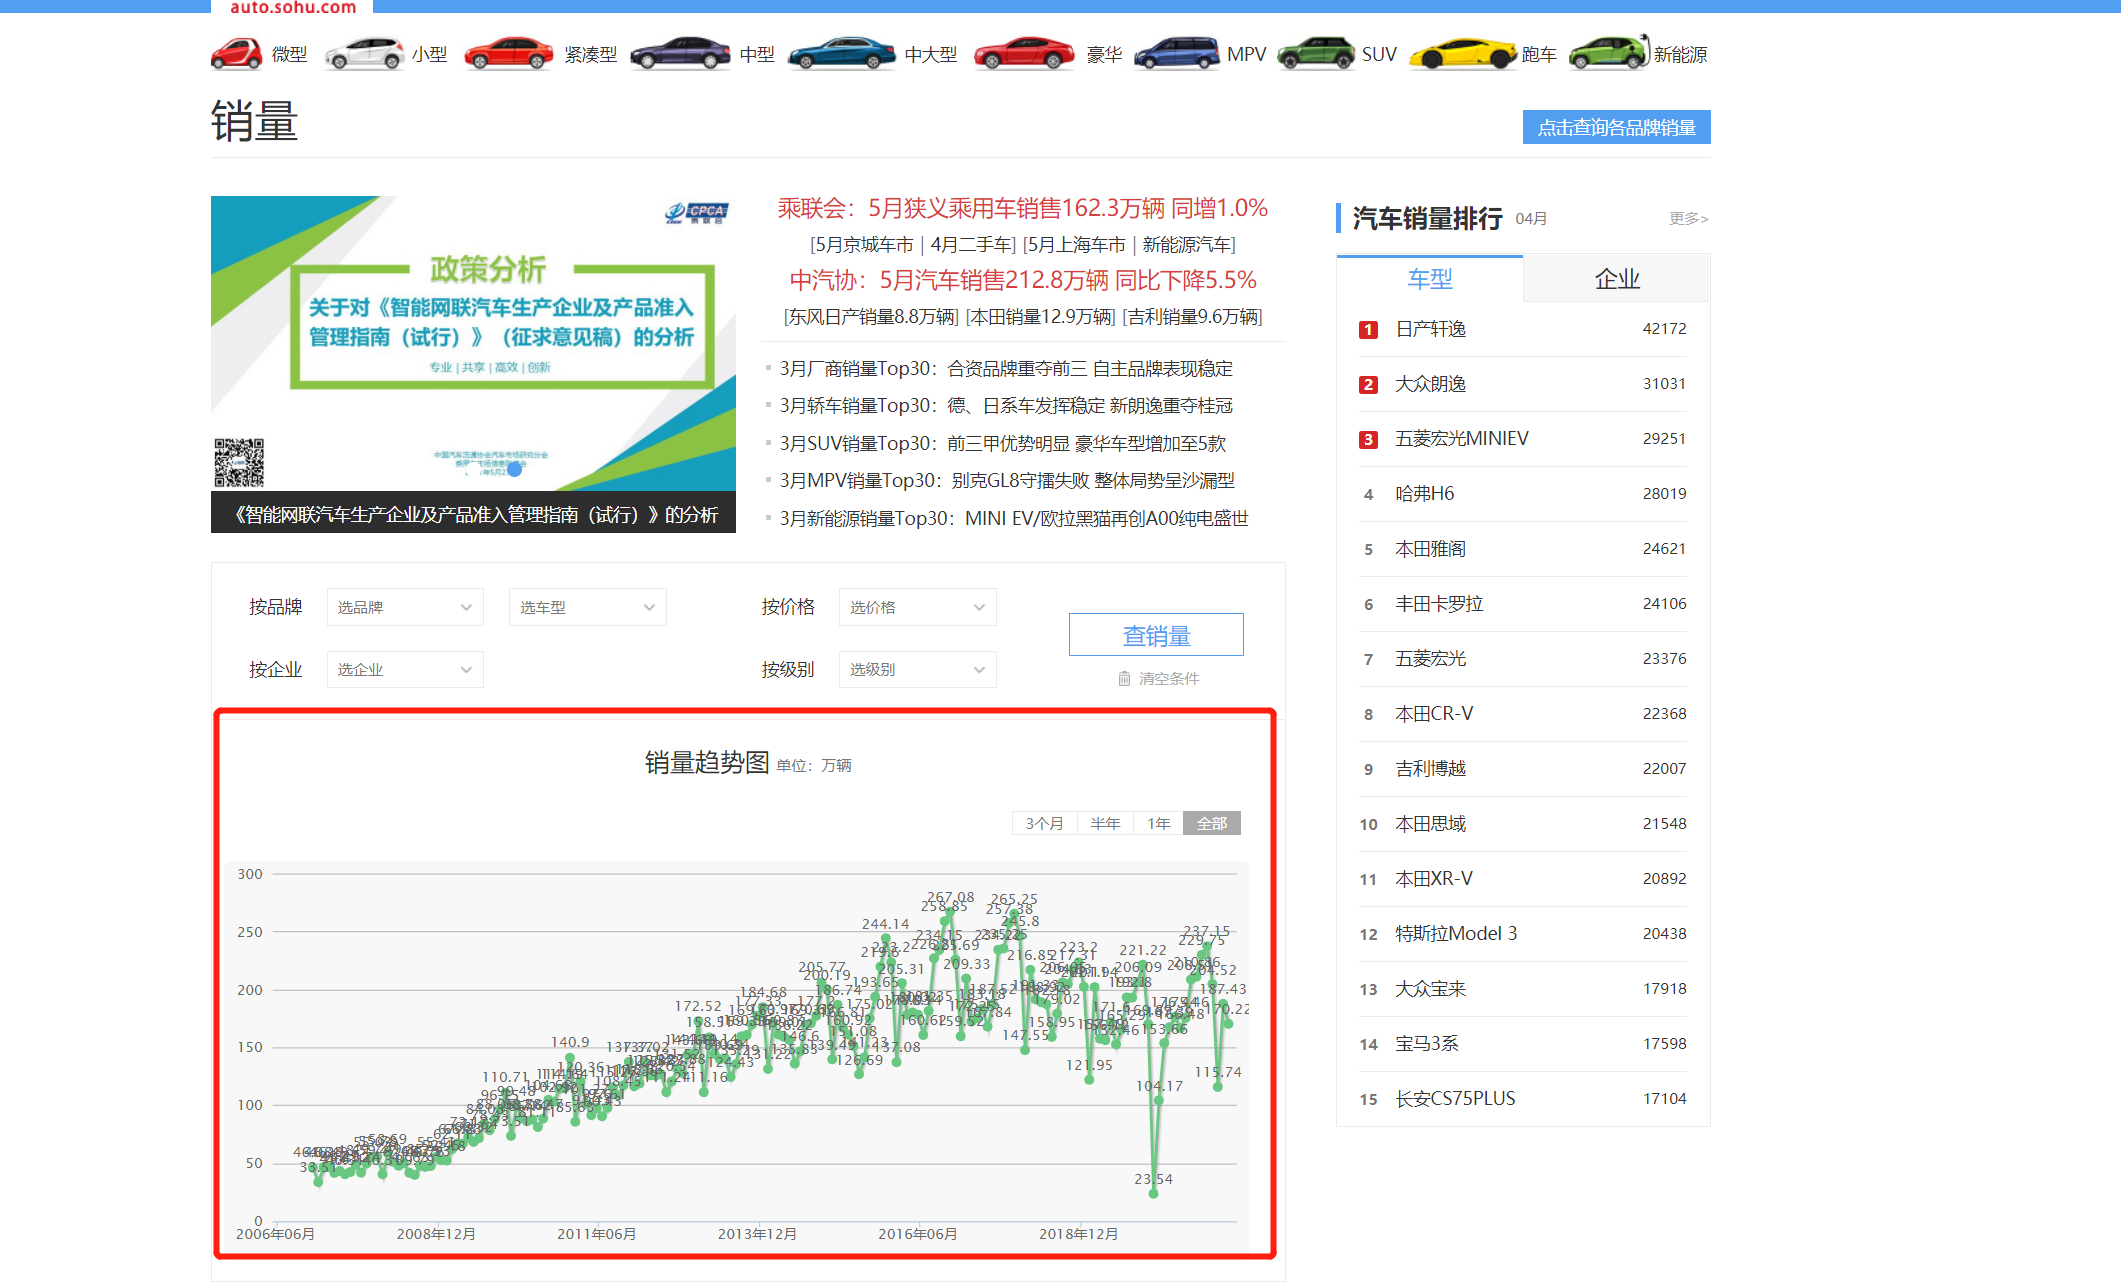Click the auto.sohu.com site logo

point(292,7)
